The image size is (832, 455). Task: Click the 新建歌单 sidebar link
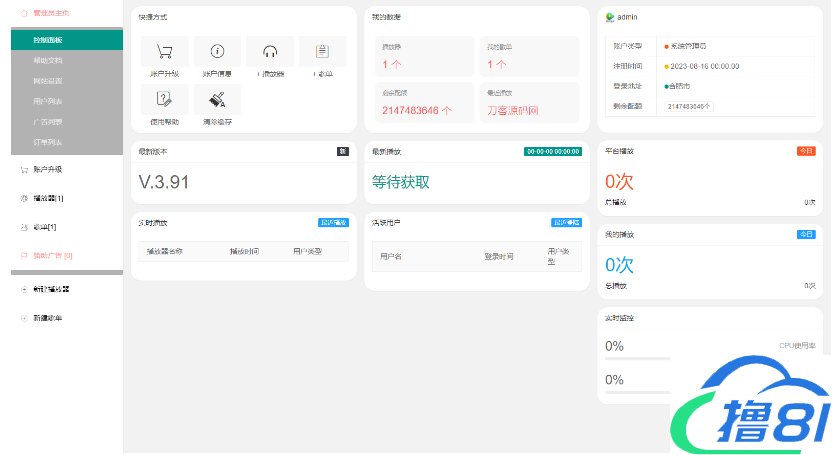tap(47, 318)
